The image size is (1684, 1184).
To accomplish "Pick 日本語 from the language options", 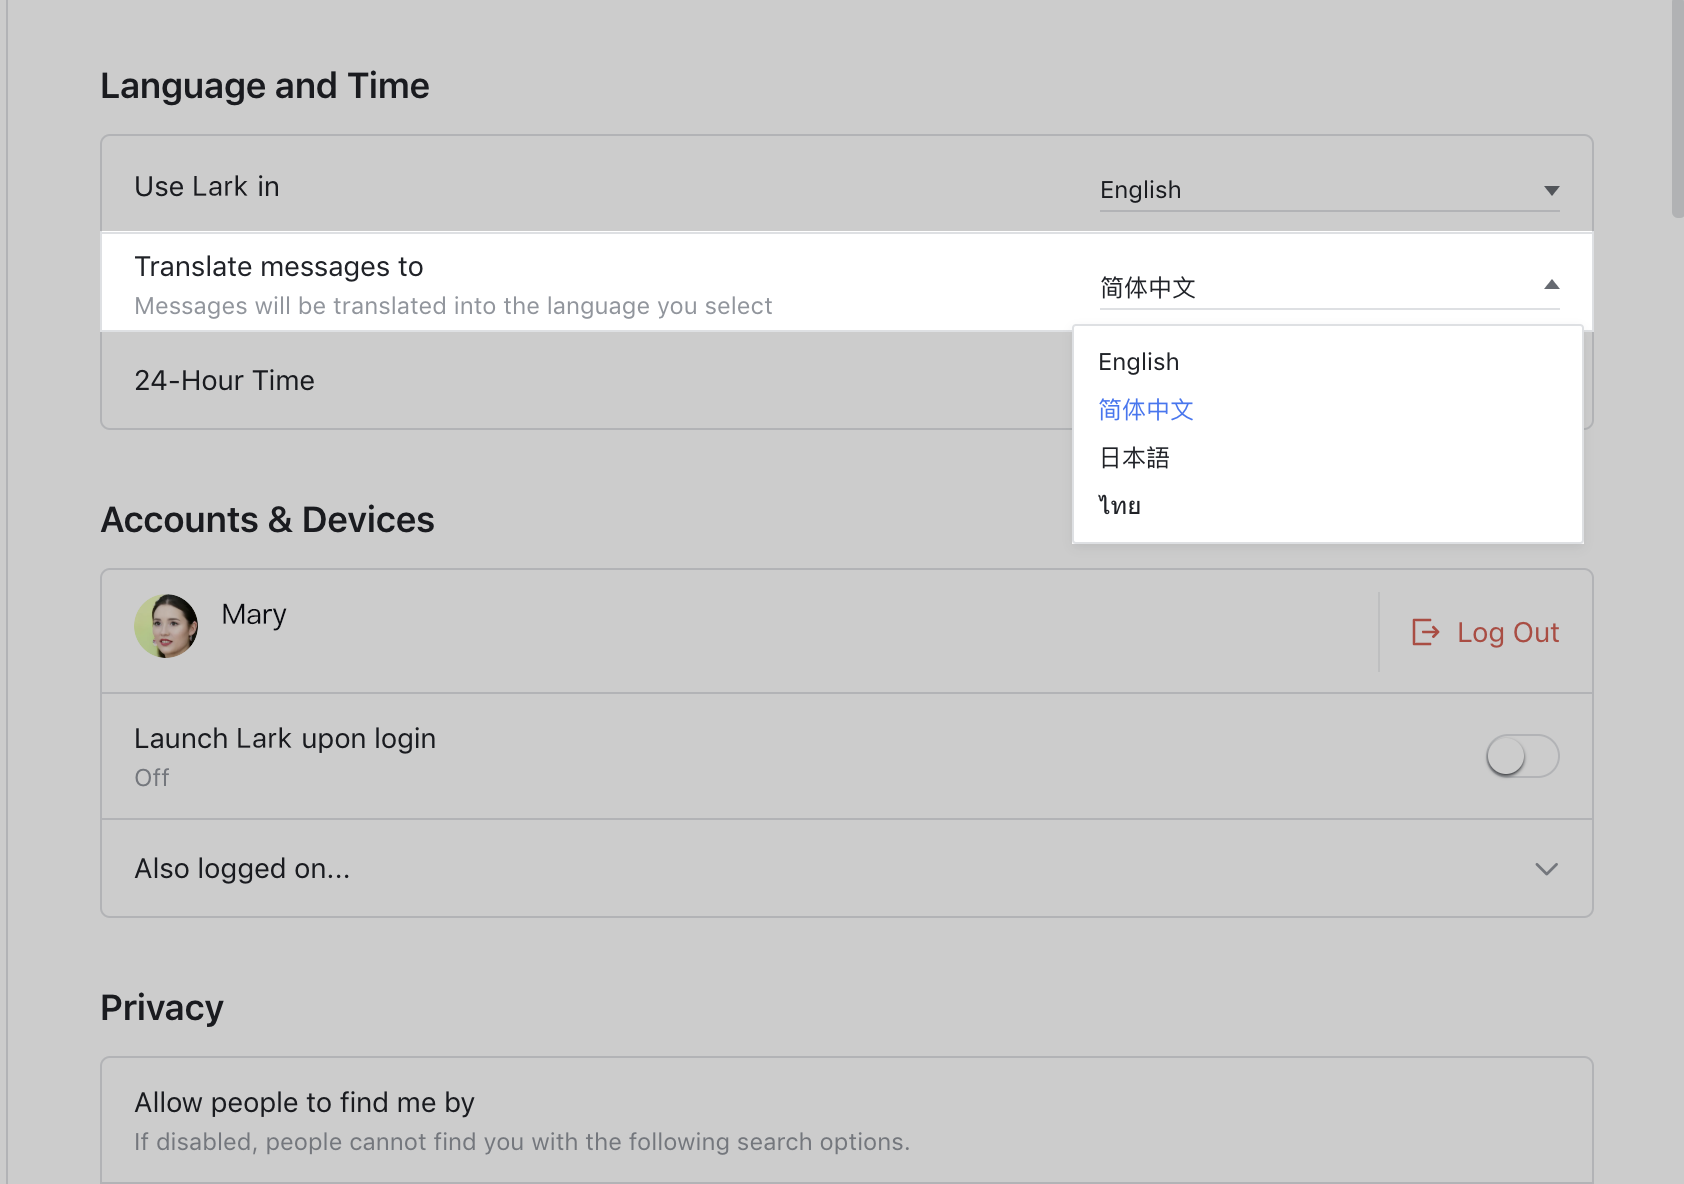I will 1134,458.
